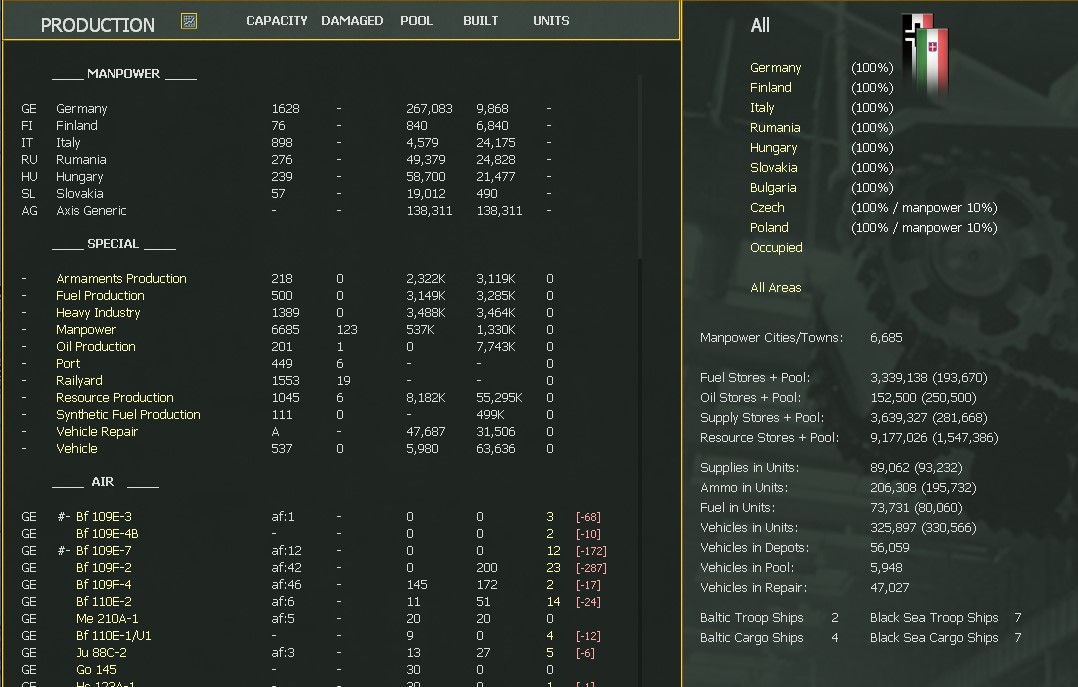1078x687 pixels.
Task: Open Synthetic Fuel Production details
Action: pos(128,414)
